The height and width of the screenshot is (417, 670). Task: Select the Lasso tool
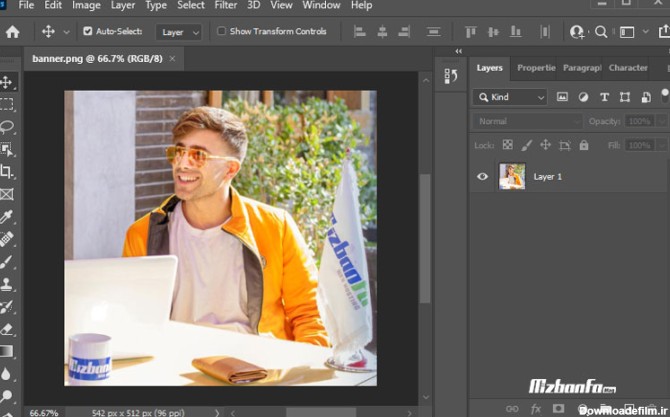click(7, 127)
